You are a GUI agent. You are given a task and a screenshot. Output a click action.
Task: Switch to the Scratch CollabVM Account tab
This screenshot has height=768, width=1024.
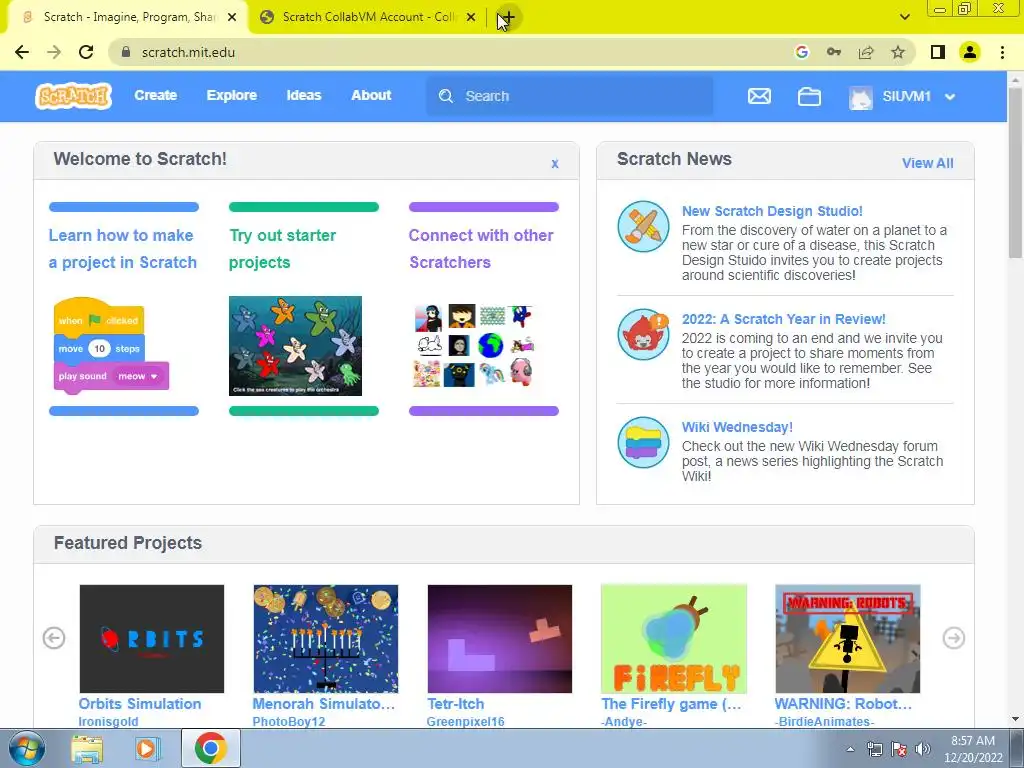pos(368,18)
